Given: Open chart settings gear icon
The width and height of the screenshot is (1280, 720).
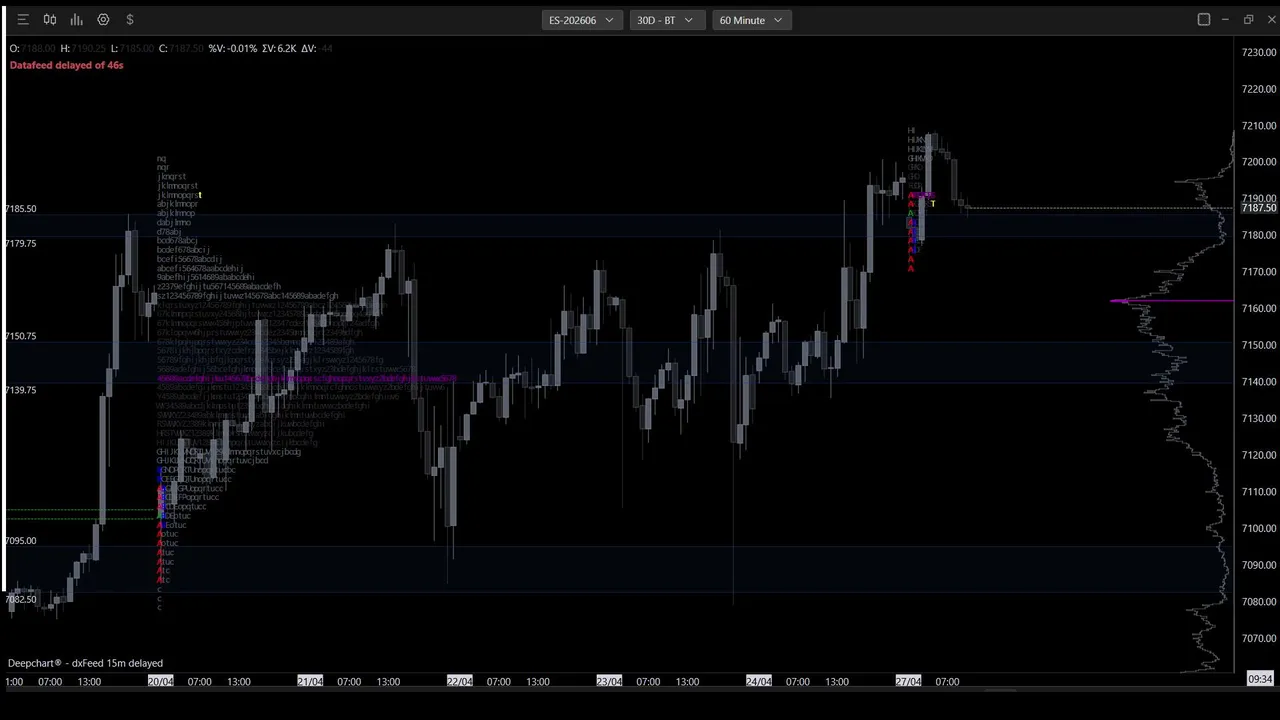Looking at the screenshot, I should tap(103, 19).
